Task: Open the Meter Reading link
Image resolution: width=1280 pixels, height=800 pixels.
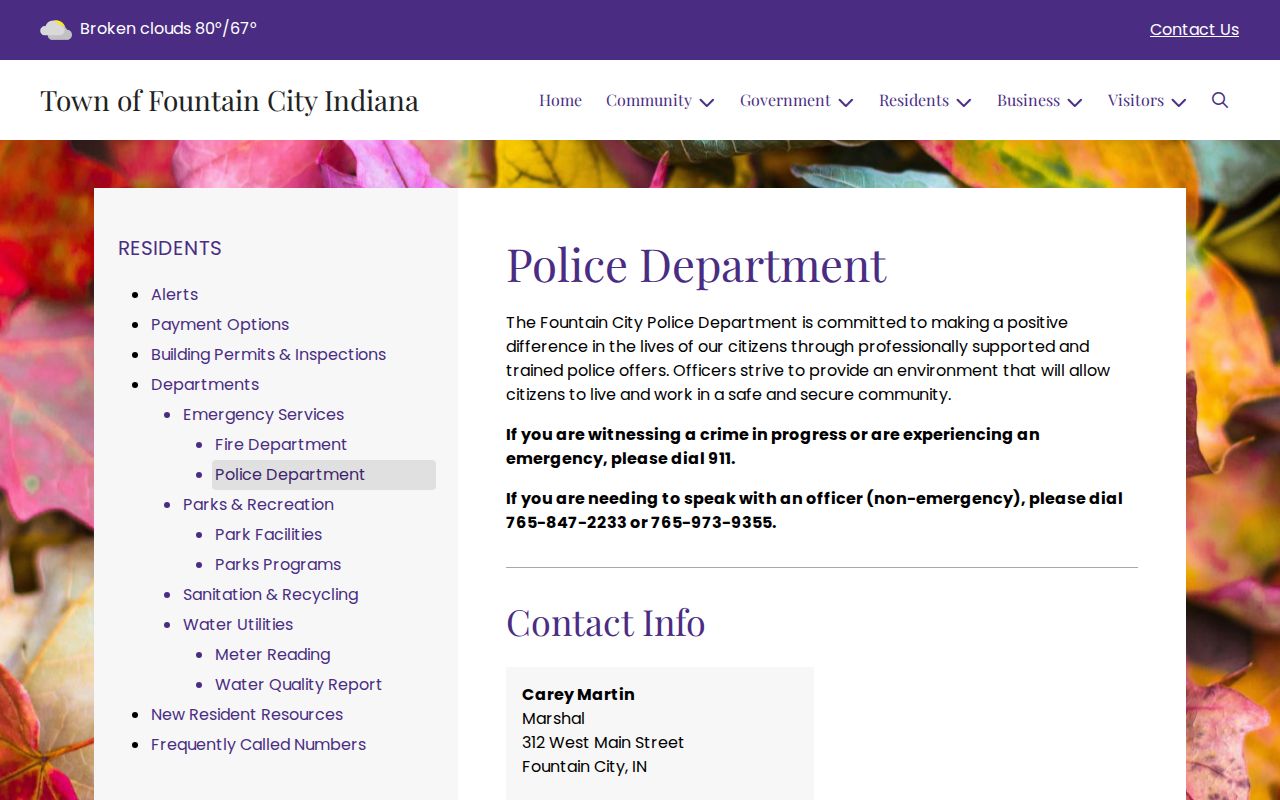Action: tap(272, 654)
